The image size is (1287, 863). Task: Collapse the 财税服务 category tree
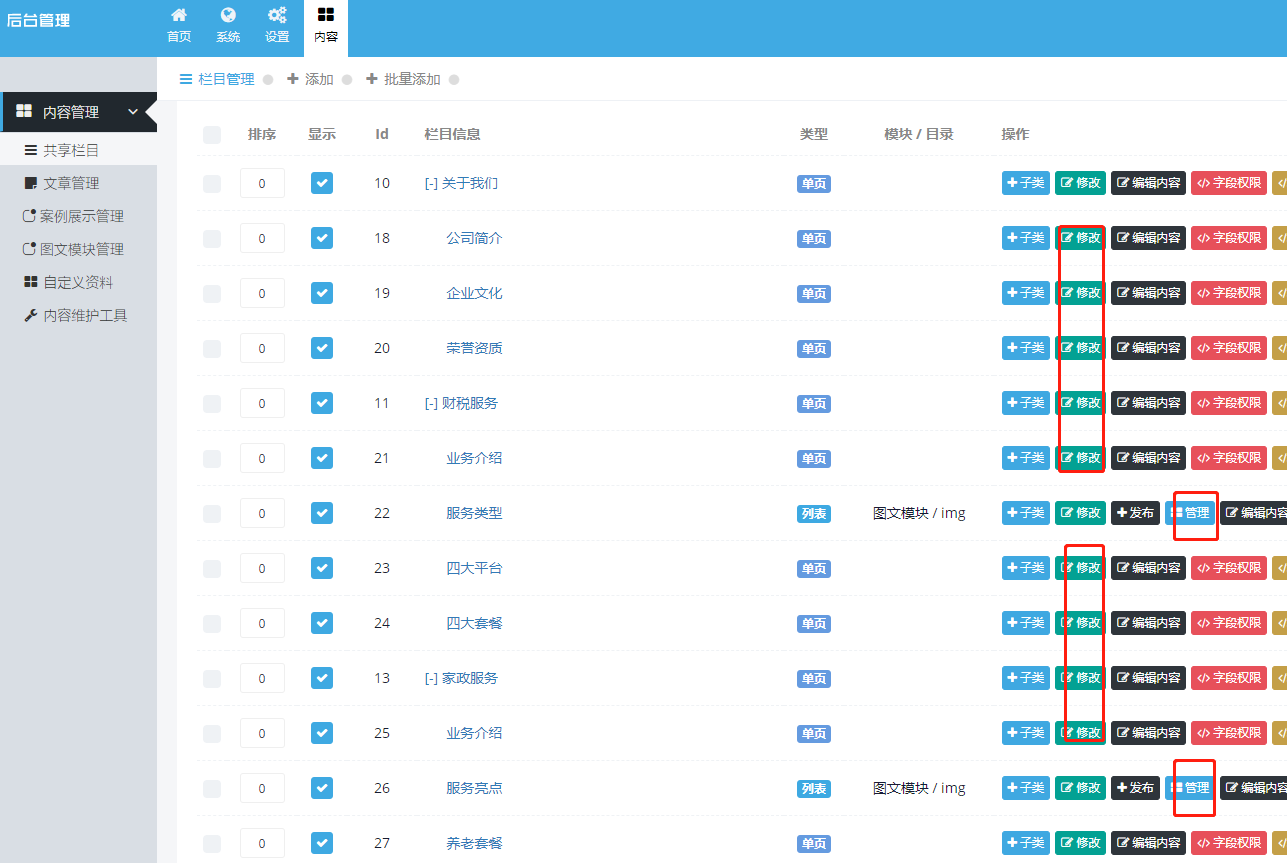tap(431, 403)
